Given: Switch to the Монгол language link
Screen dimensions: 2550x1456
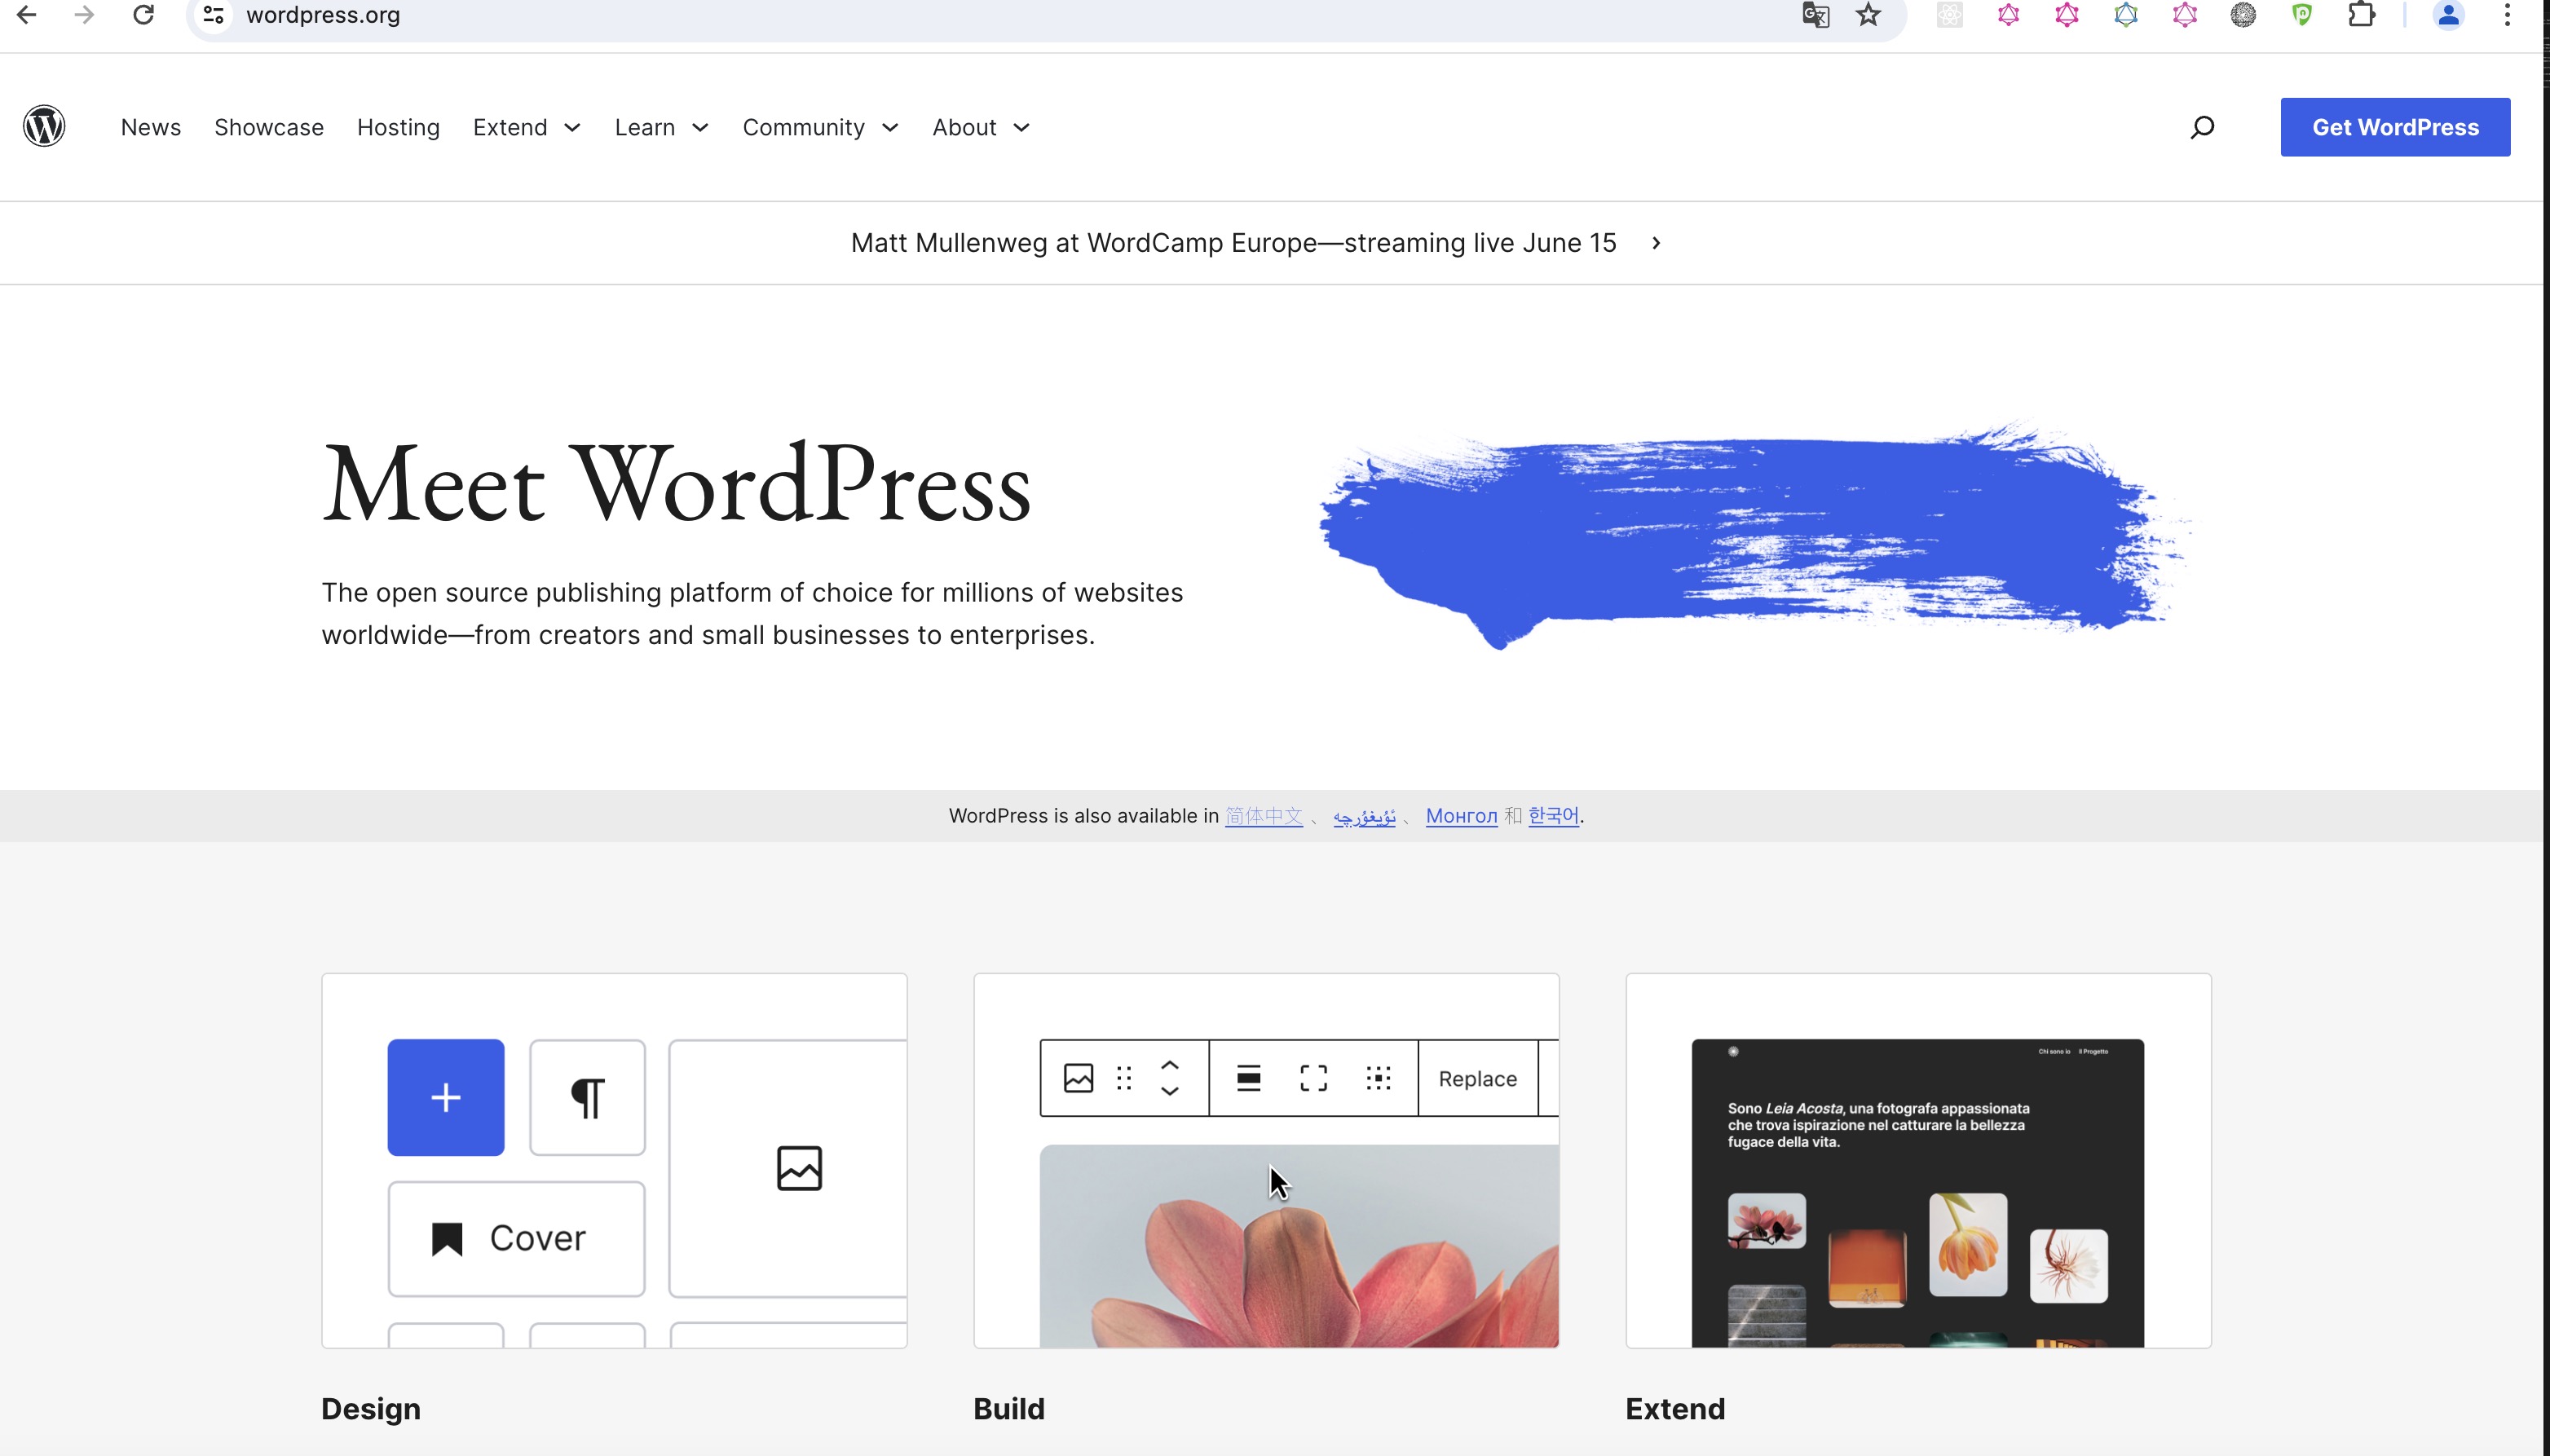Looking at the screenshot, I should pos(1461,816).
